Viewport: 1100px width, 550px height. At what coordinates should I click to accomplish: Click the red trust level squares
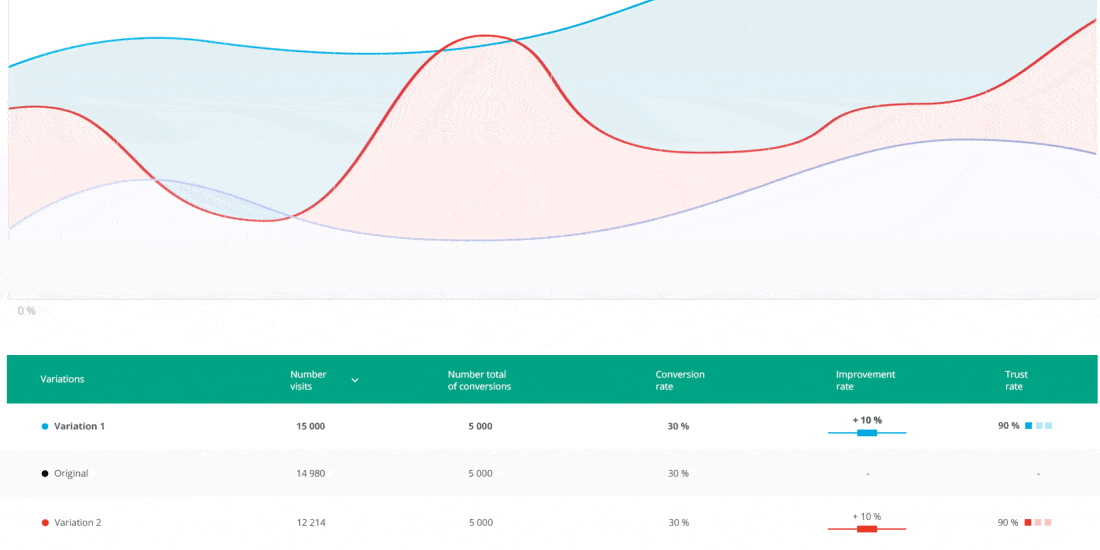1039,523
